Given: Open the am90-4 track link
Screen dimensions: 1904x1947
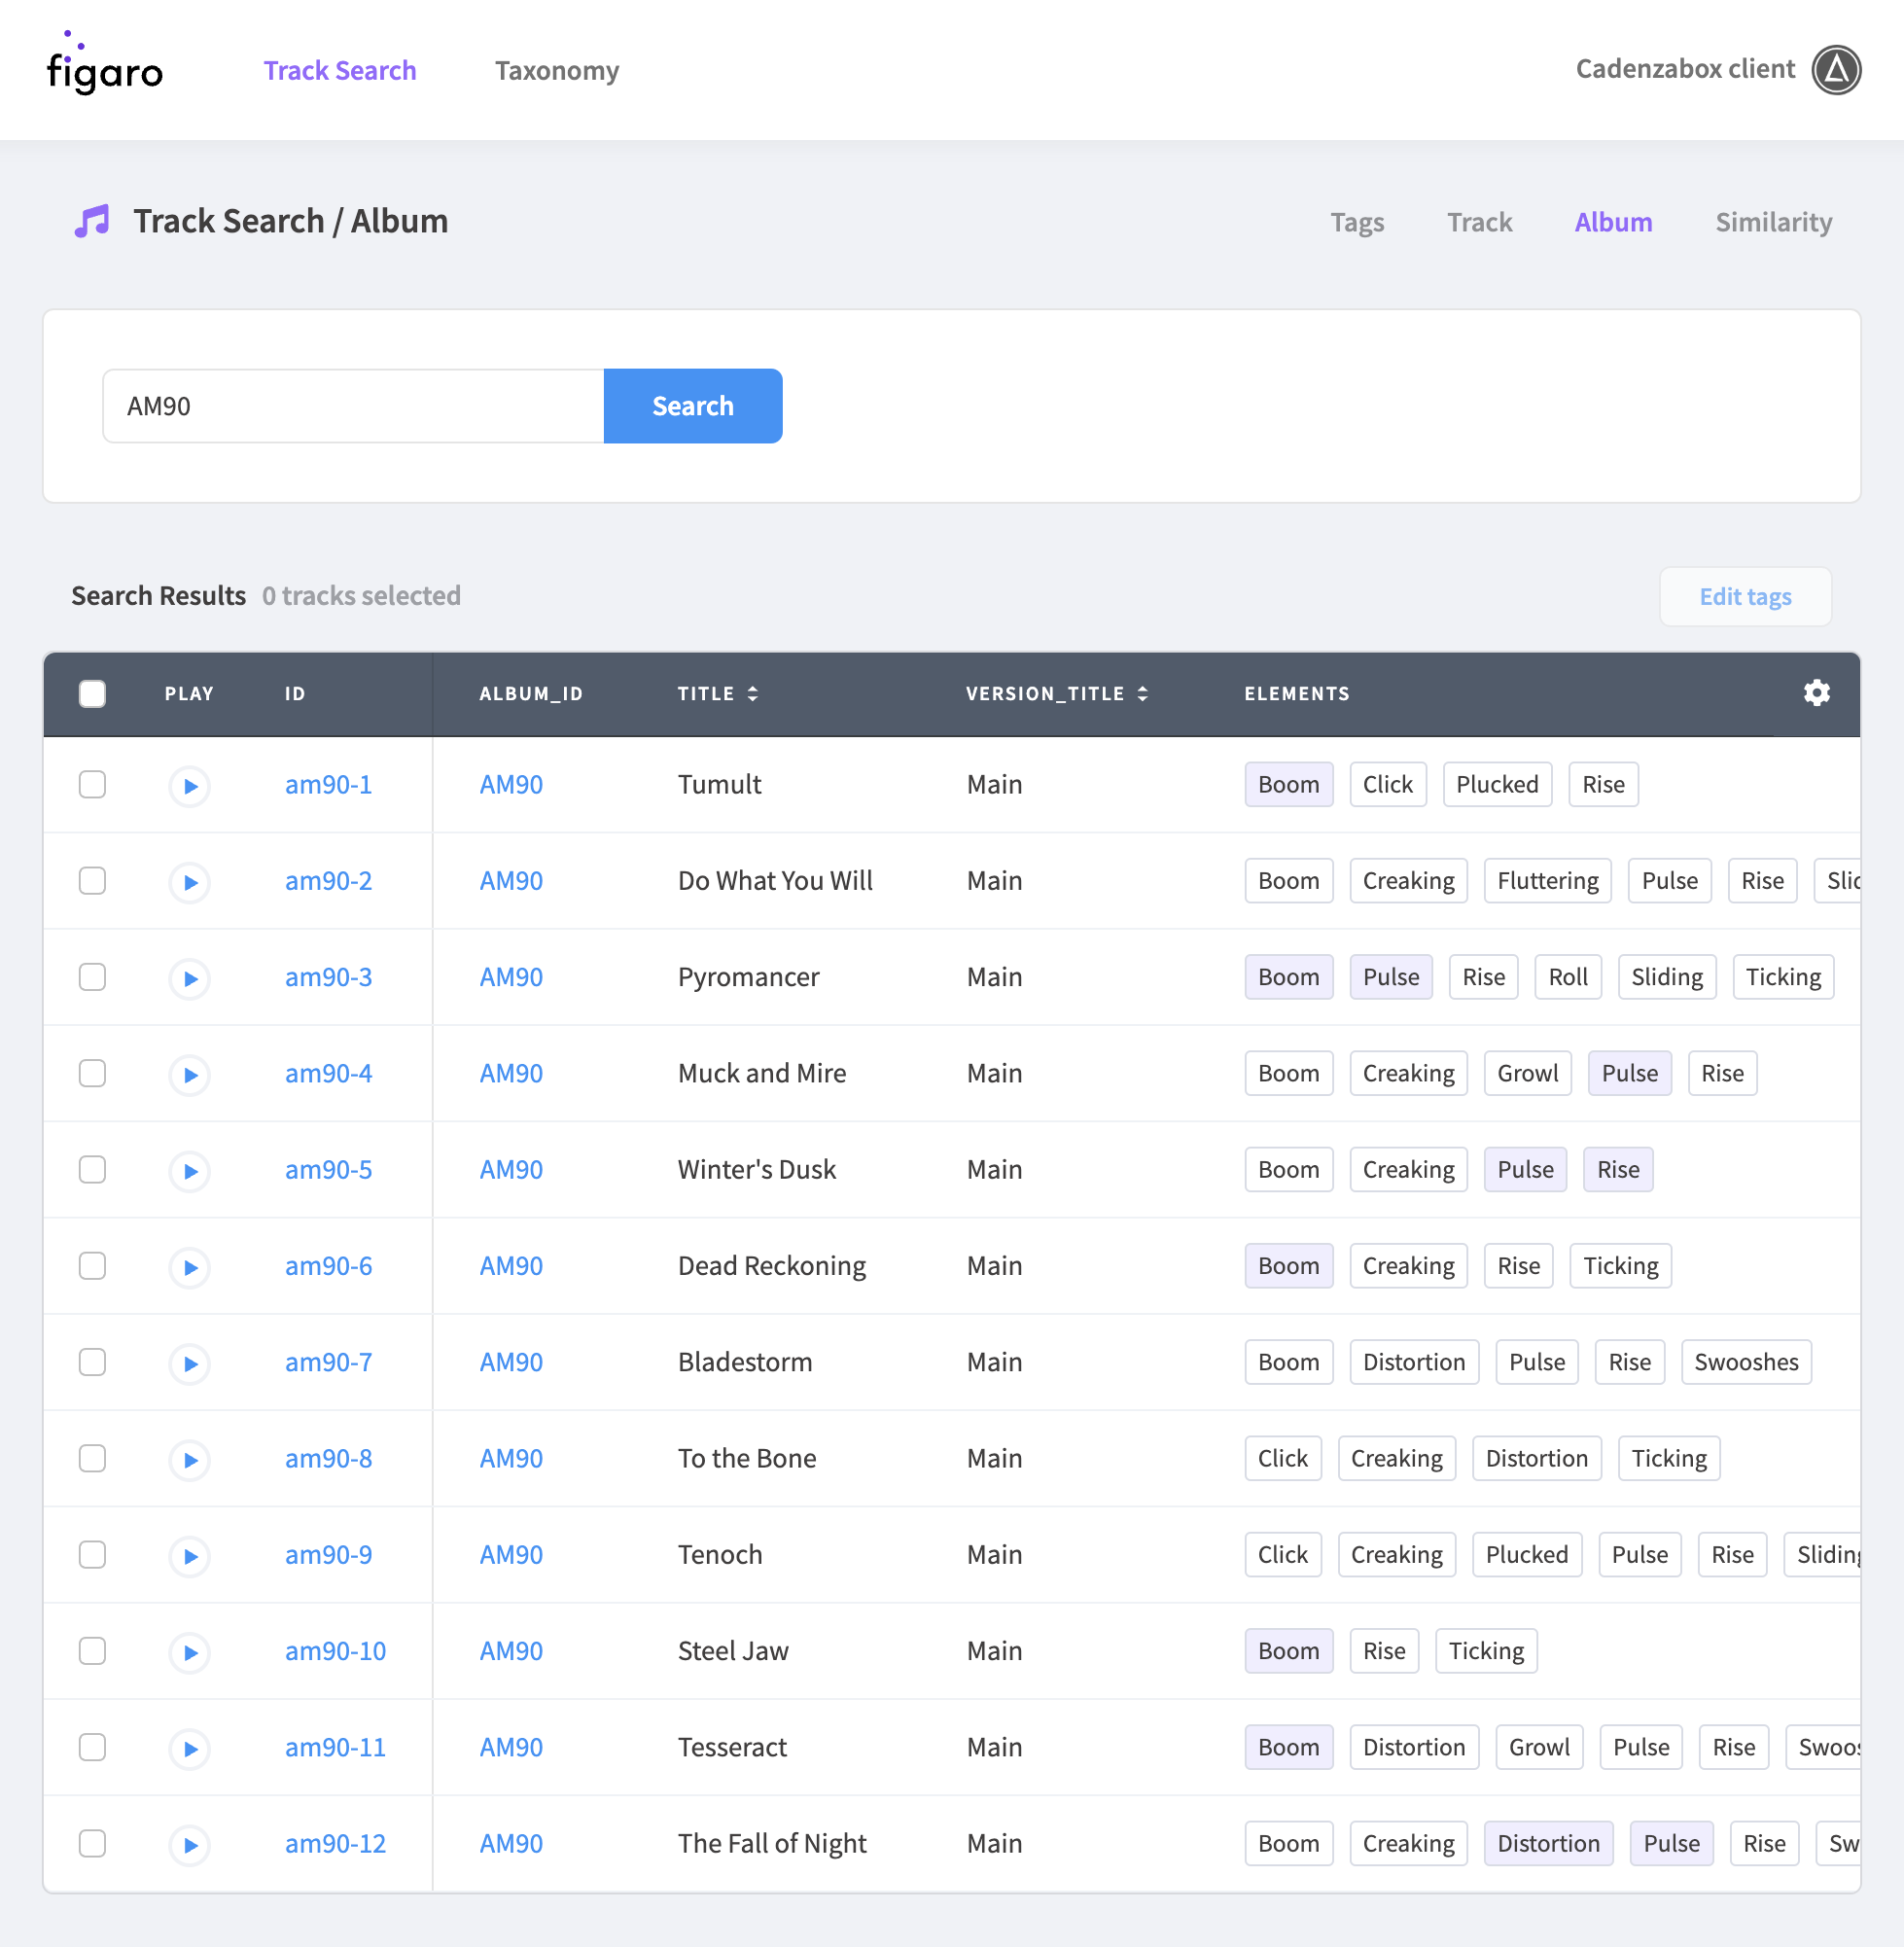Looking at the screenshot, I should [x=328, y=1074].
